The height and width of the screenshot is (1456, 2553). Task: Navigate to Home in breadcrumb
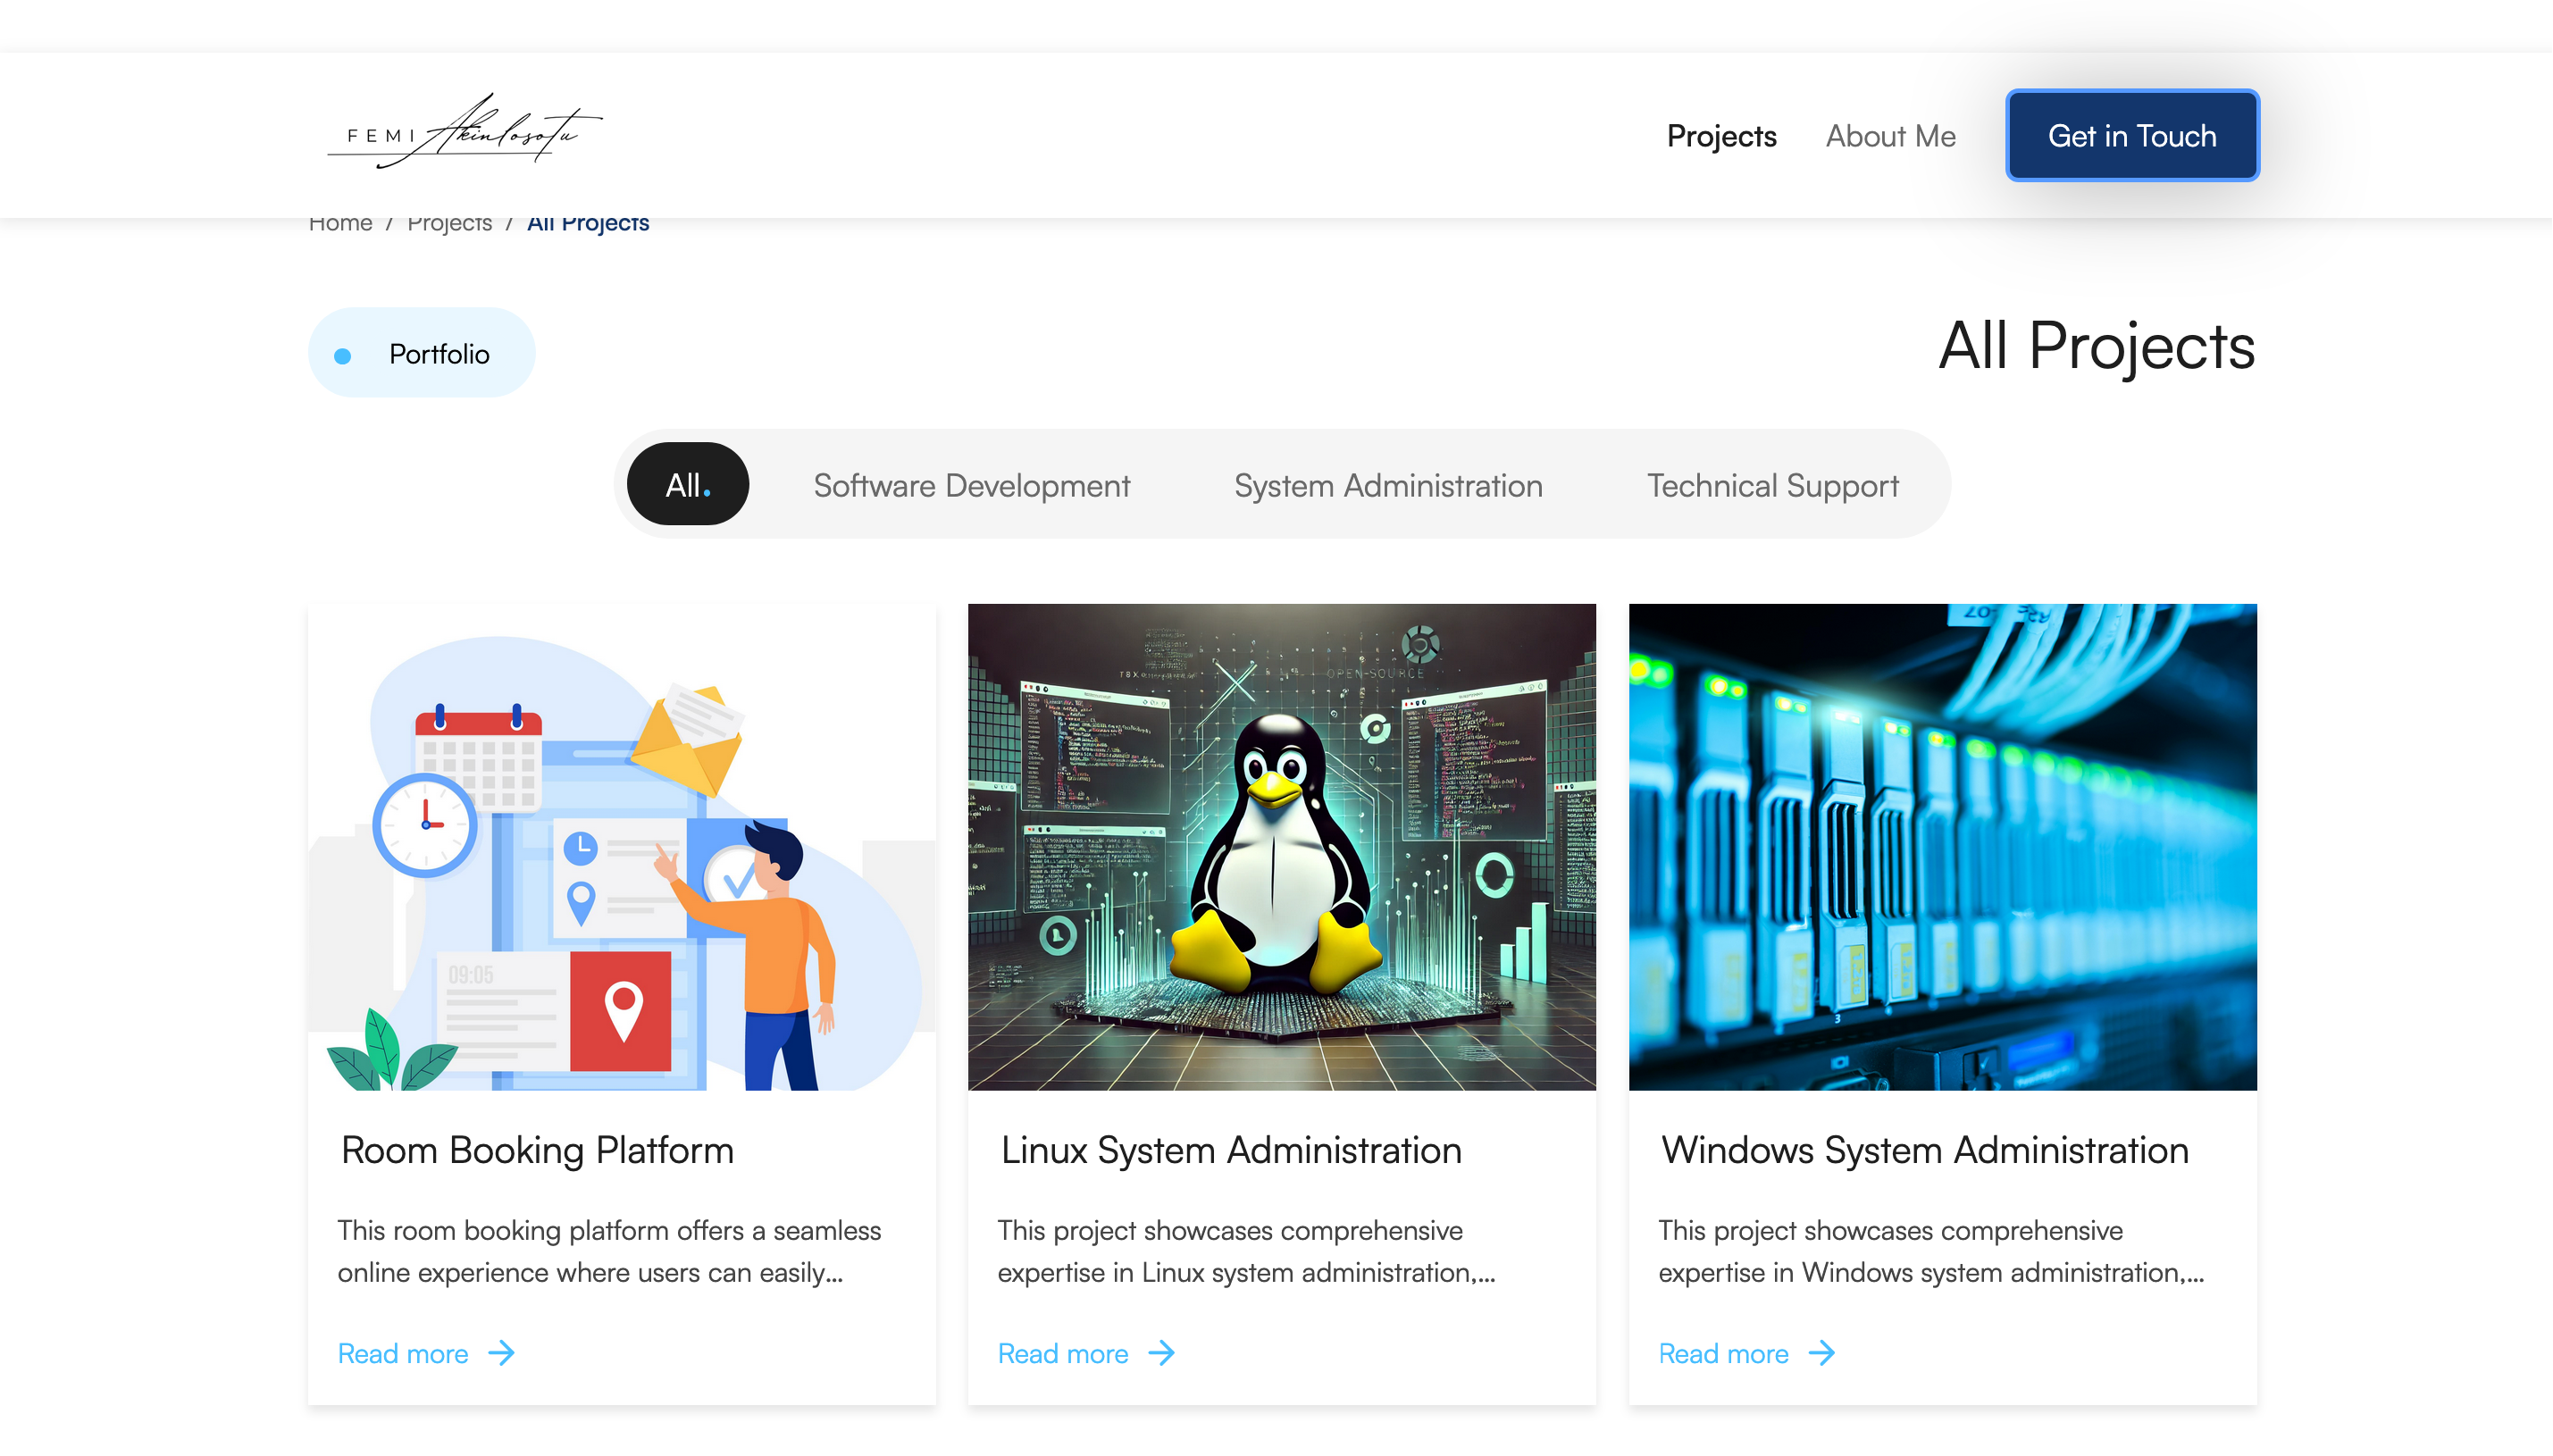coord(340,224)
